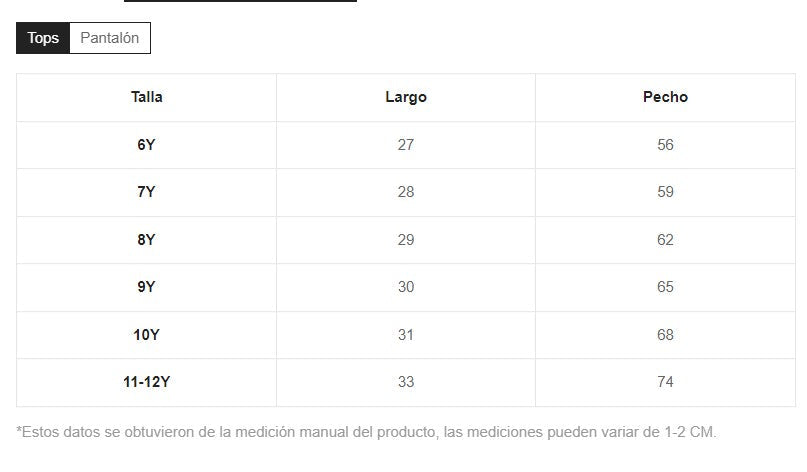Open the Pantalón size tab
This screenshot has height=472, width=807.
click(x=110, y=39)
